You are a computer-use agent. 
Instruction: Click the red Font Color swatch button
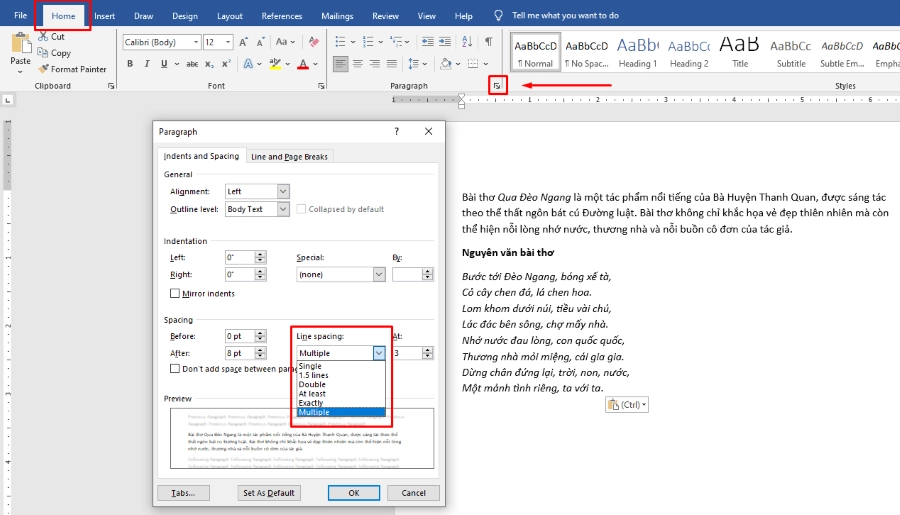(302, 64)
